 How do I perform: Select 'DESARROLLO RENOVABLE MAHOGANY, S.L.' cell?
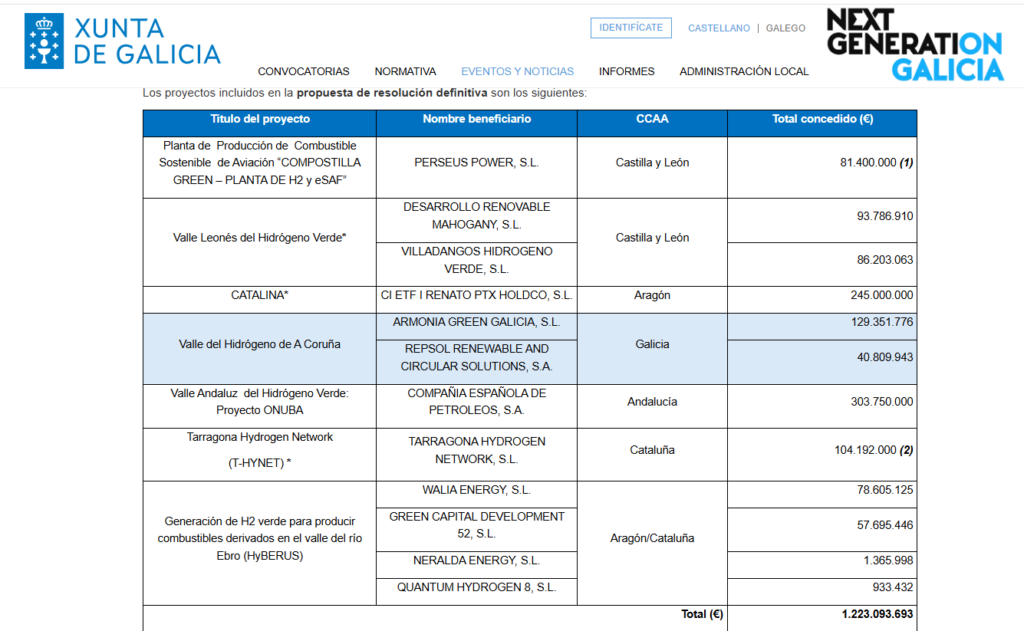click(x=477, y=220)
